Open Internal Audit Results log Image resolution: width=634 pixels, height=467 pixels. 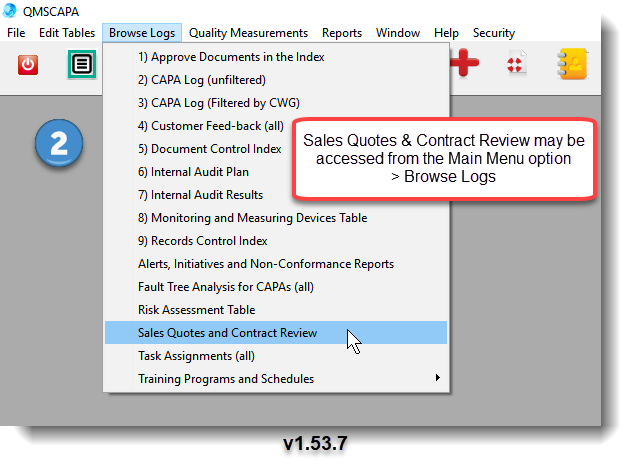200,195
